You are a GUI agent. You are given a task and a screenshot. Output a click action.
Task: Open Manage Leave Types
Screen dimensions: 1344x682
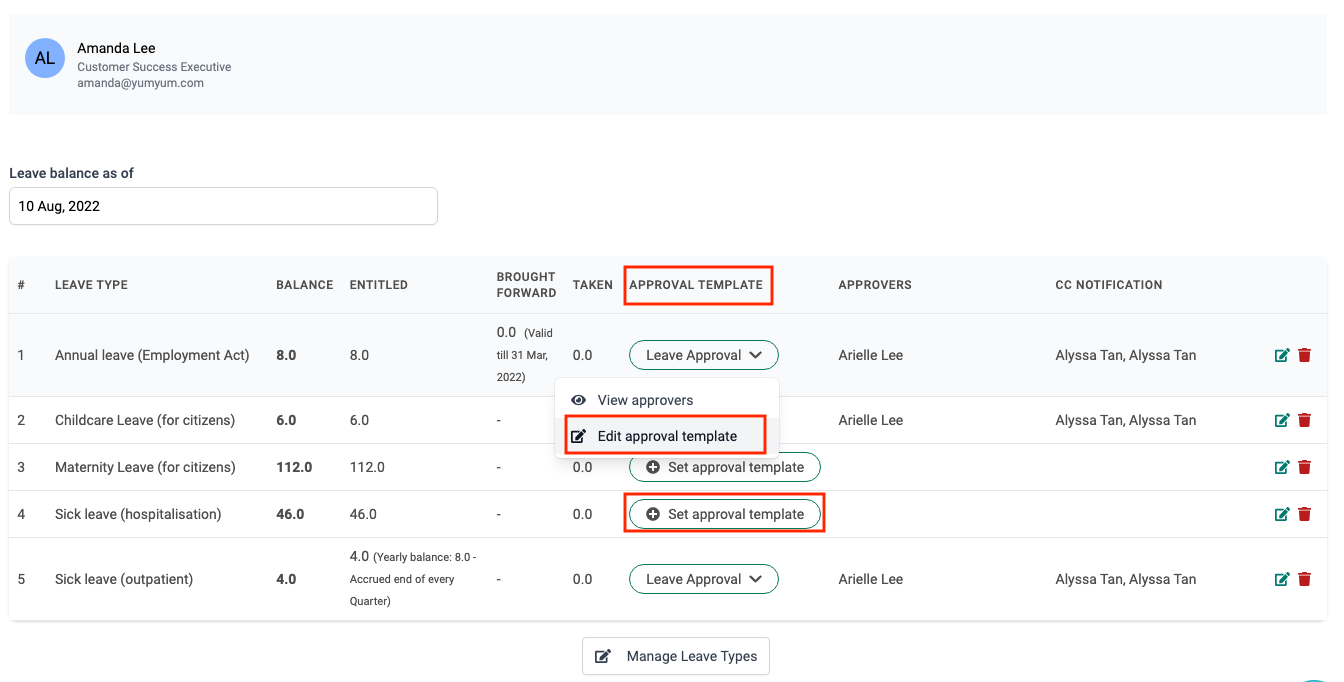tap(676, 656)
